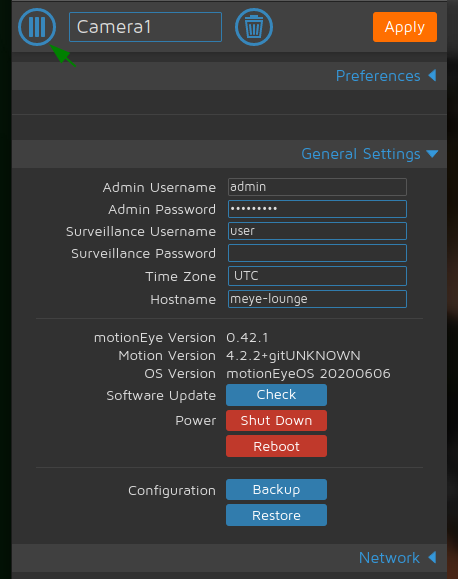The width and height of the screenshot is (458, 579).
Task: Remove Camera1 with the trash icon
Action: coord(254,27)
